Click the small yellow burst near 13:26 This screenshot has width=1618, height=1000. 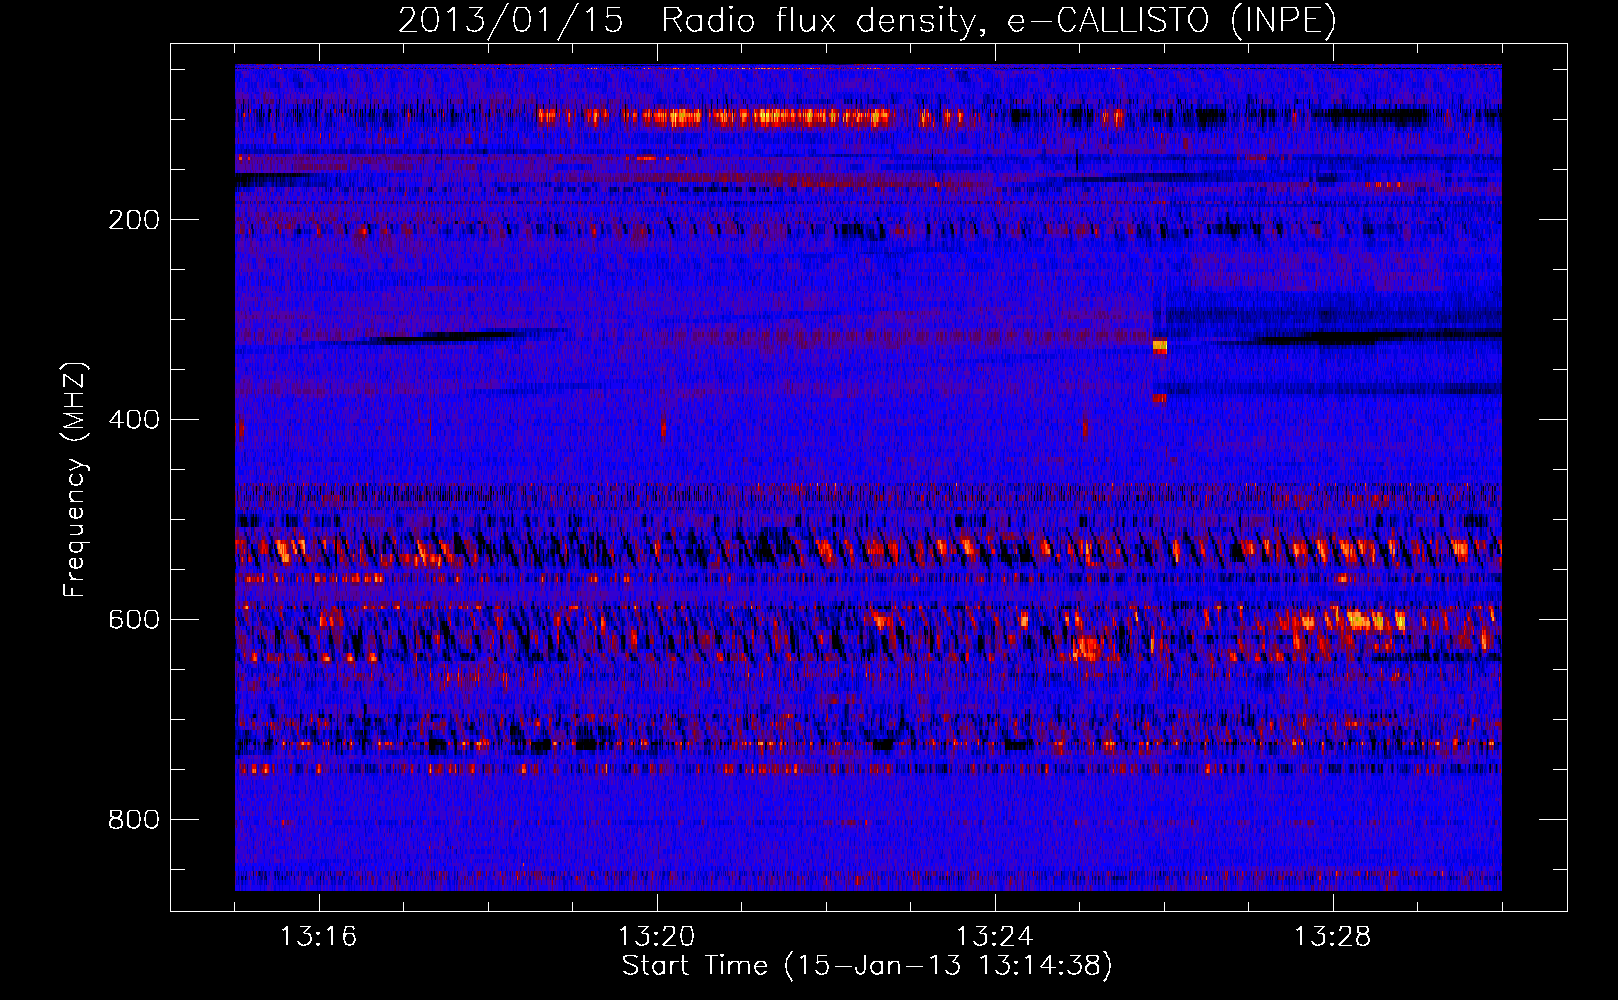click(x=1160, y=346)
